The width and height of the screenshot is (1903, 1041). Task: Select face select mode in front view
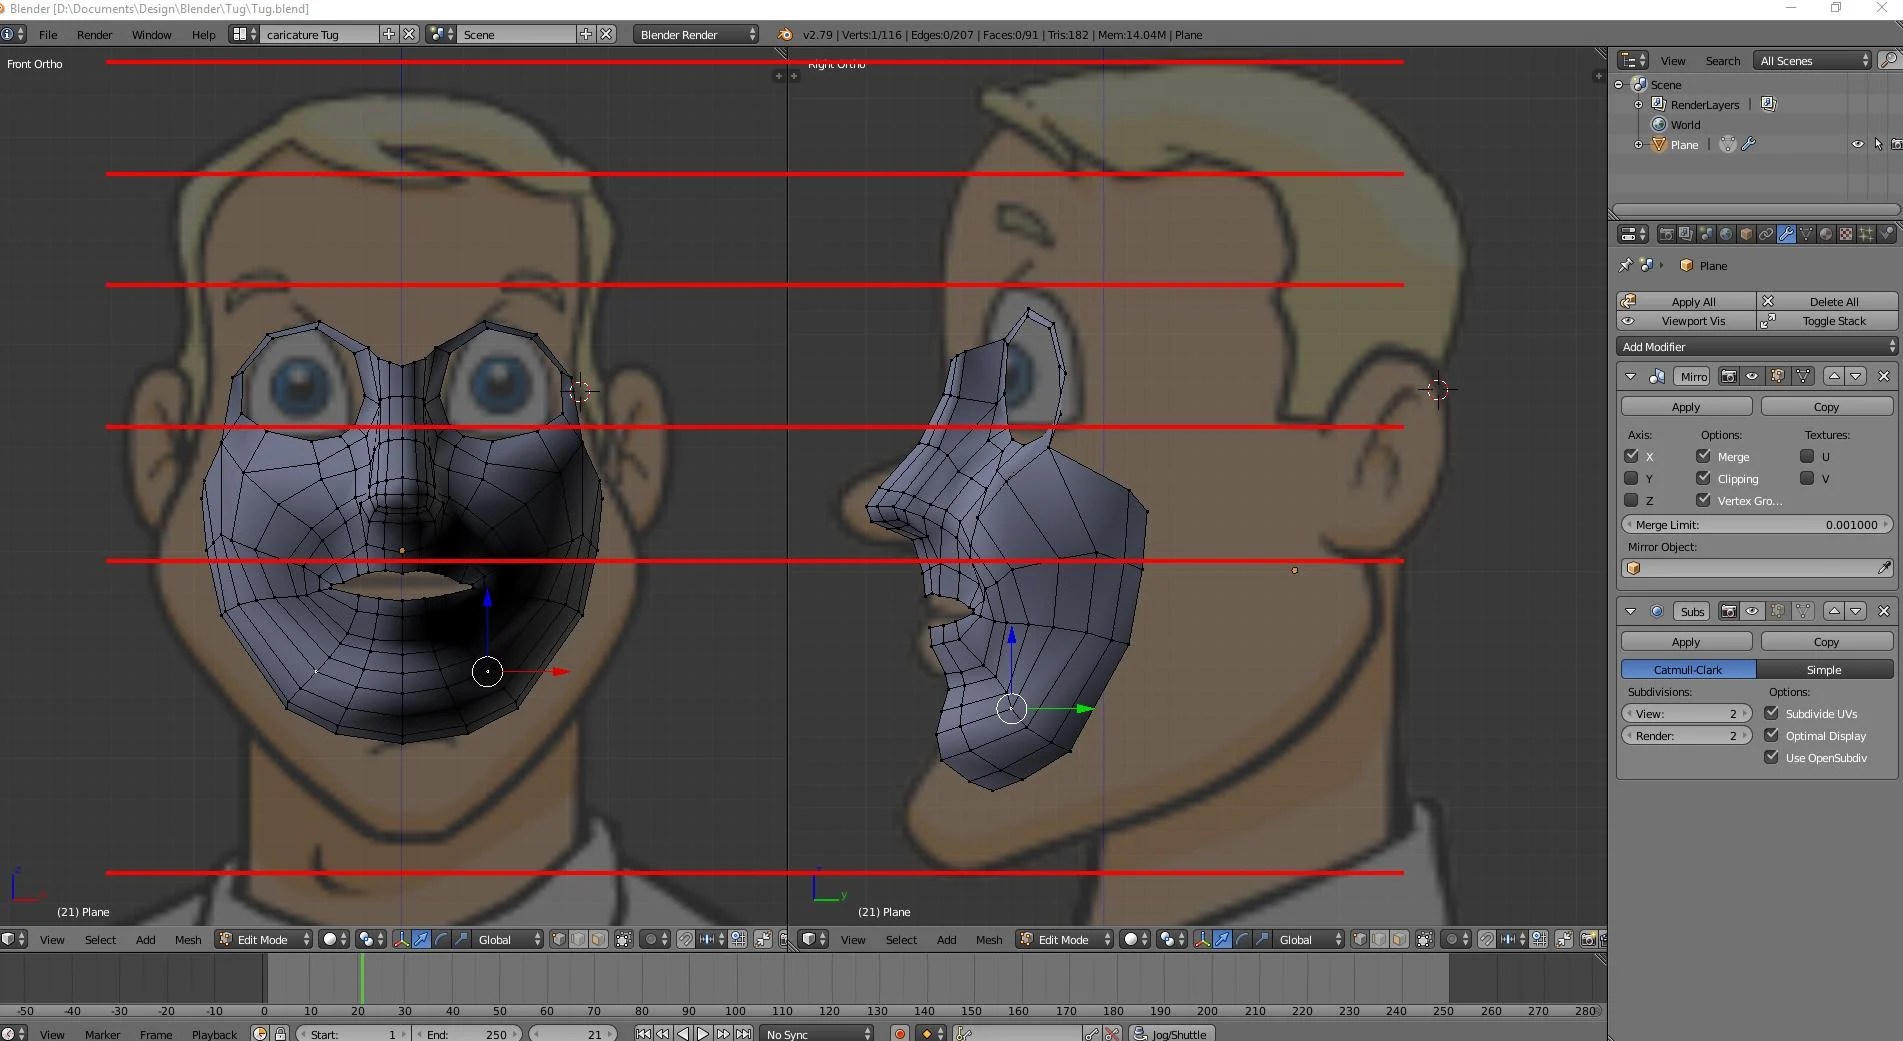[598, 939]
